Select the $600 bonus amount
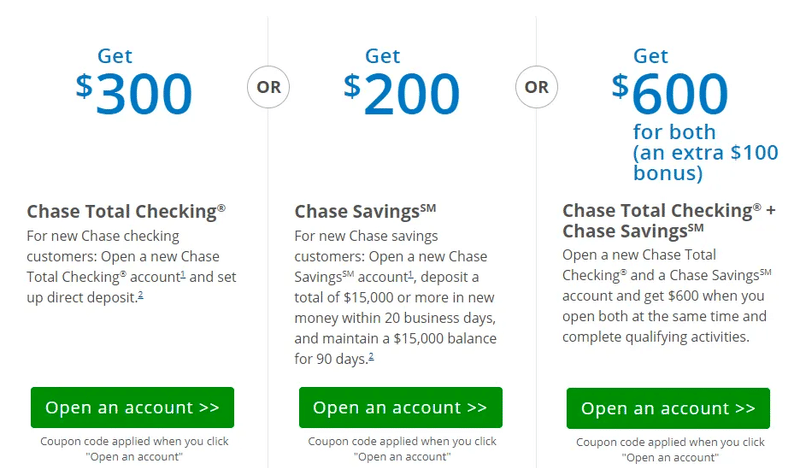The image size is (800, 468). coord(670,93)
